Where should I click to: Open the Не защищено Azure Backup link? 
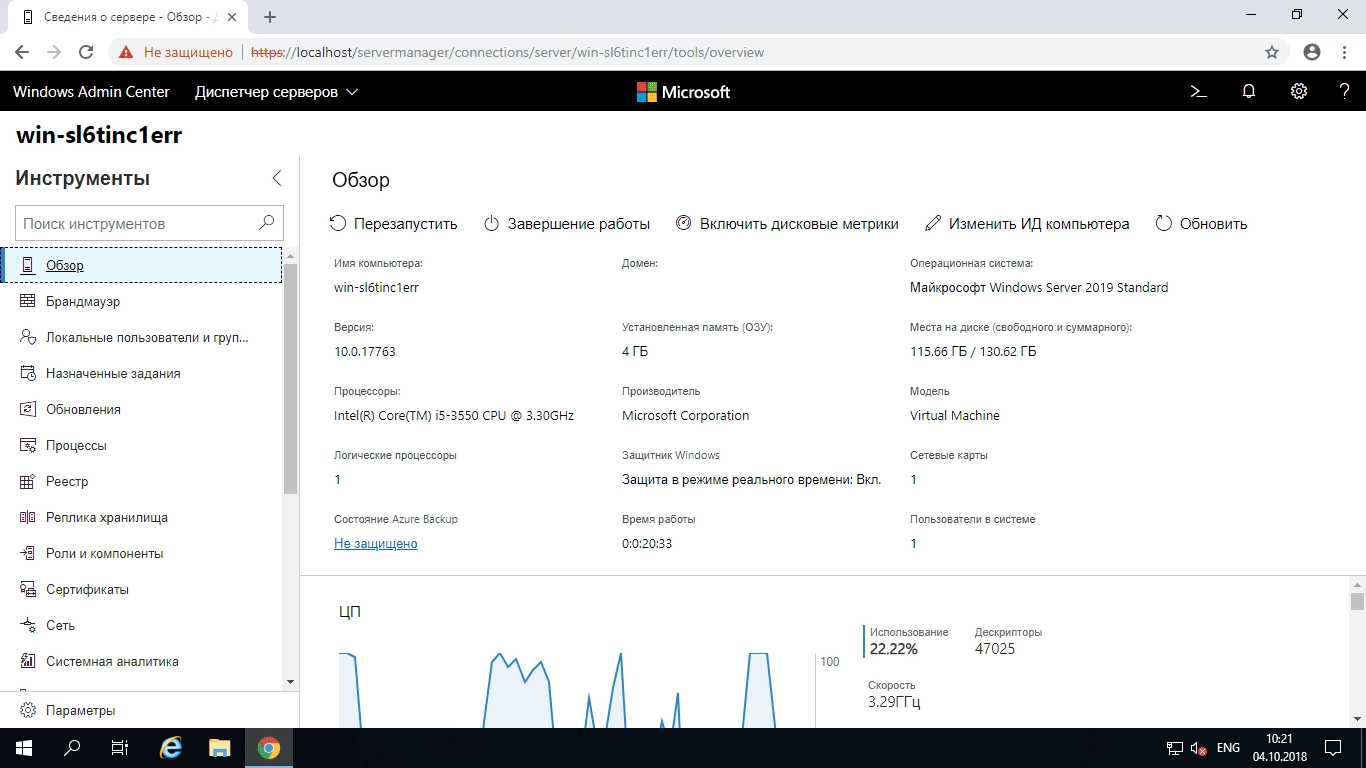[375, 543]
